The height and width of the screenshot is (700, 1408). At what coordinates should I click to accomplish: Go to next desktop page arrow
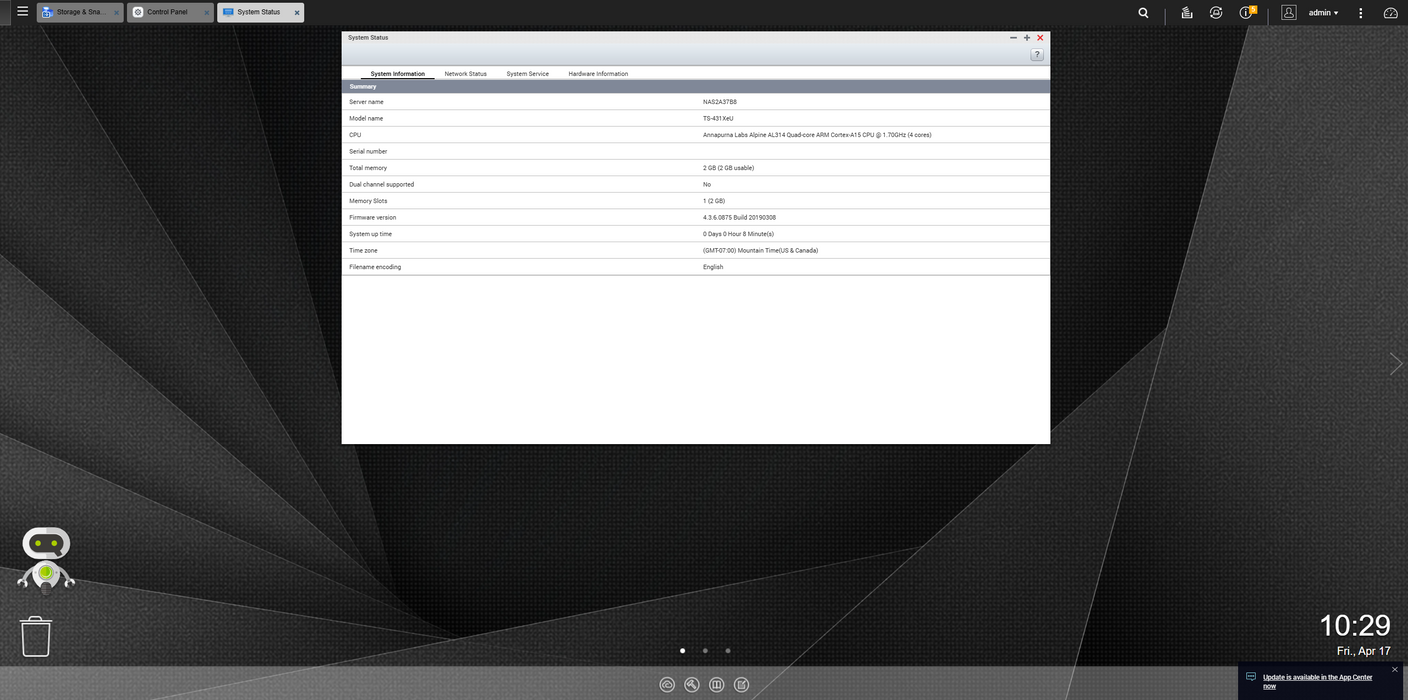click(x=1396, y=363)
